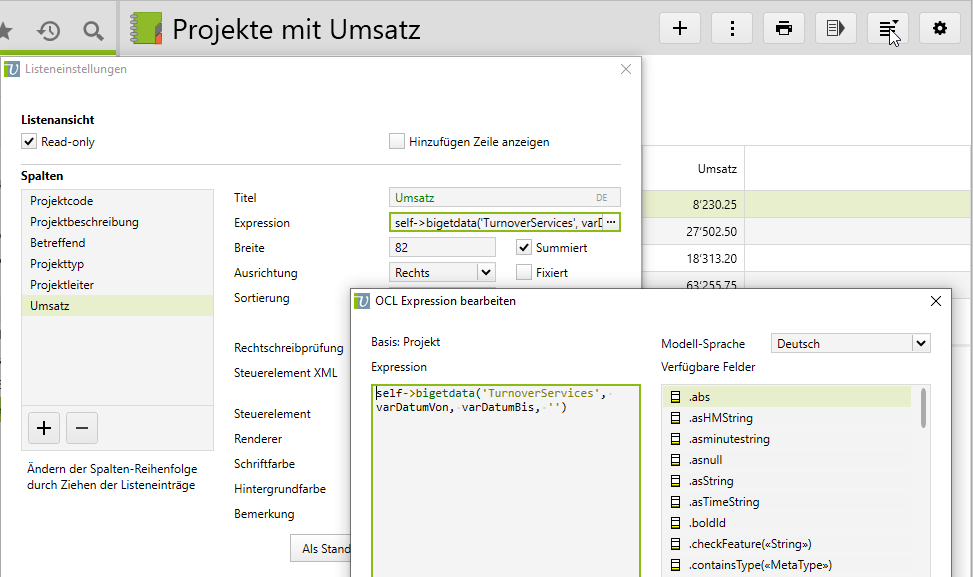Uncheck the Summiert checkbox
Screen dimensions: 973x577
coord(524,247)
